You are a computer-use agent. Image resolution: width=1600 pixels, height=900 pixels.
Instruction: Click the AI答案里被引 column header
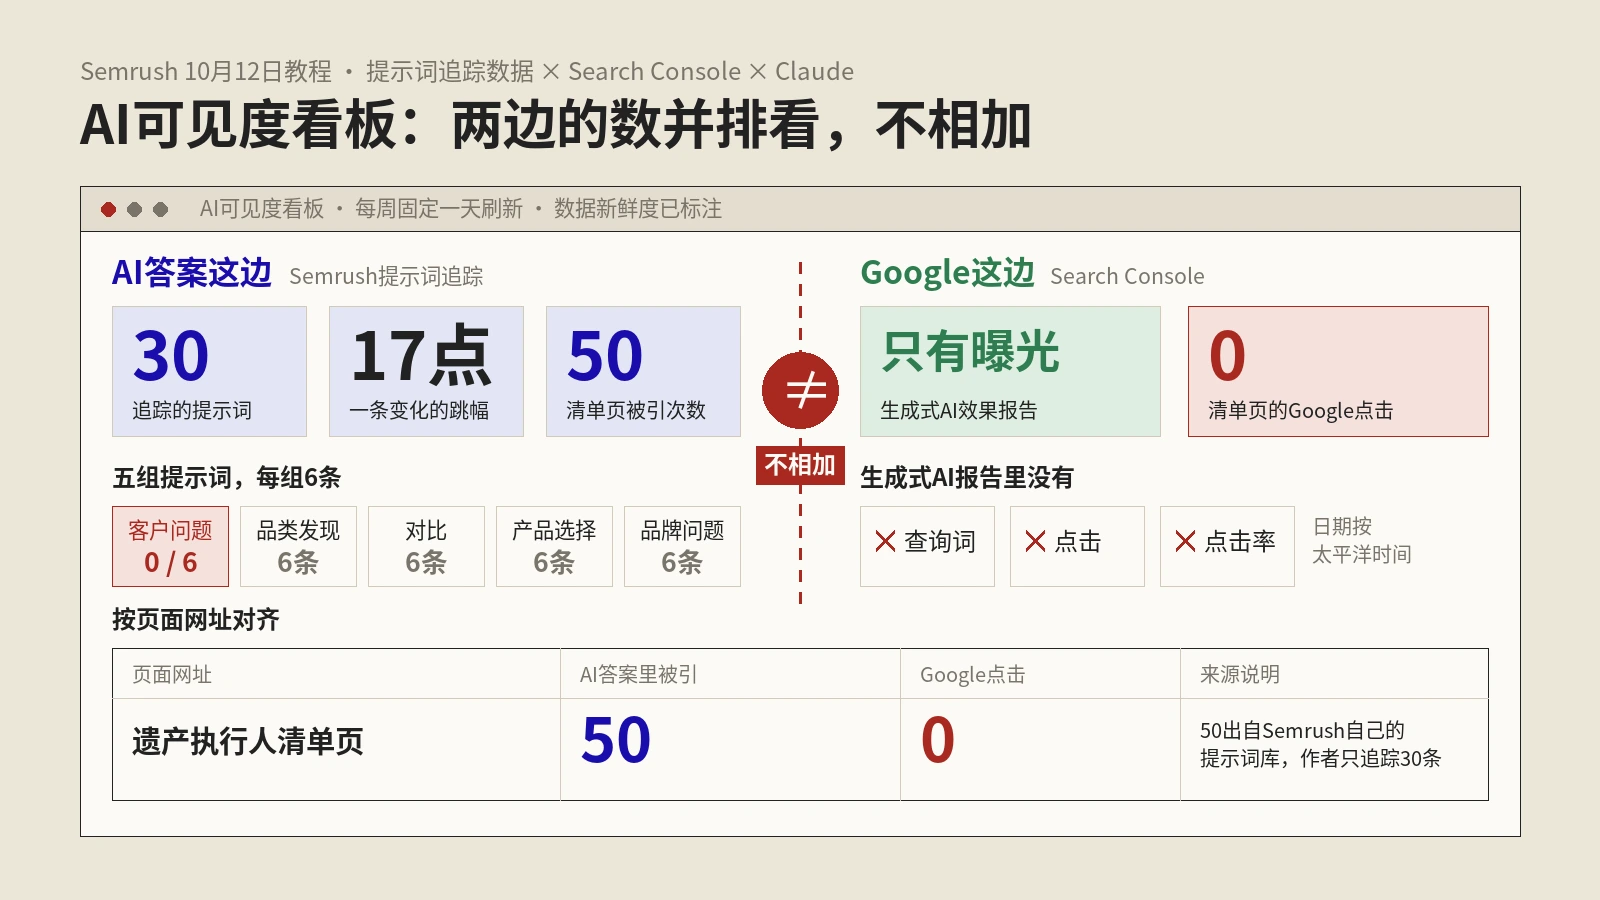click(x=638, y=675)
